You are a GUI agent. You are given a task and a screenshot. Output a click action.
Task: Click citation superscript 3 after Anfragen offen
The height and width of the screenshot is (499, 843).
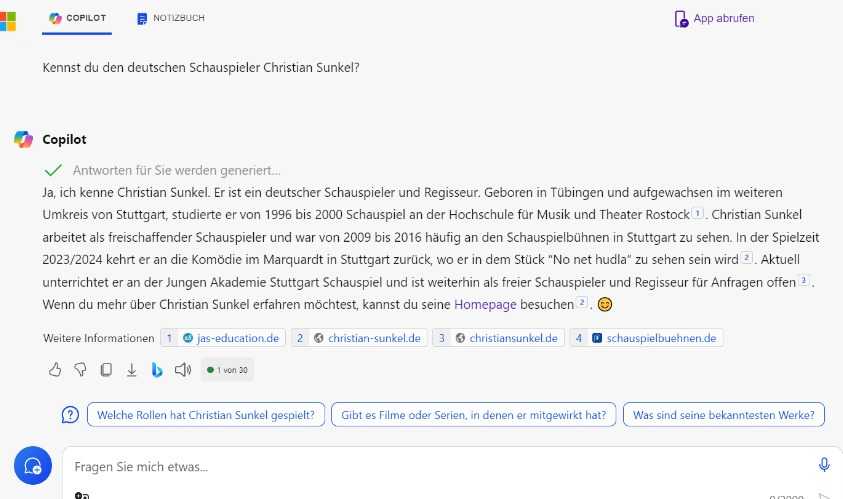pyautogui.click(x=803, y=280)
